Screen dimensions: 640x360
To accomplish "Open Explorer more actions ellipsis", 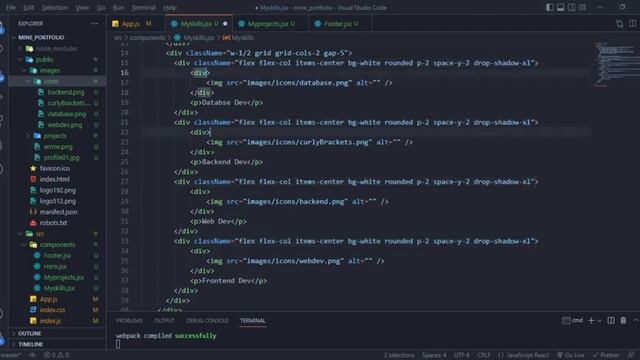I will pyautogui.click(x=95, y=24).
